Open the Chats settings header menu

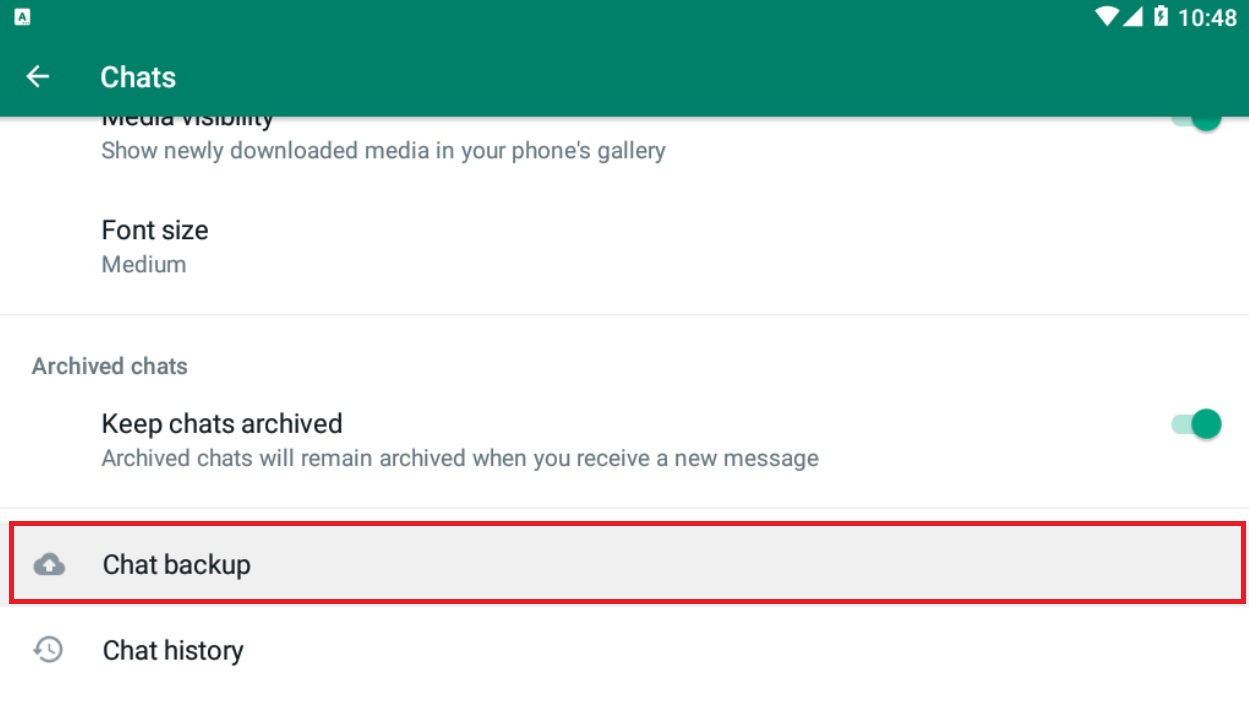tap(137, 77)
